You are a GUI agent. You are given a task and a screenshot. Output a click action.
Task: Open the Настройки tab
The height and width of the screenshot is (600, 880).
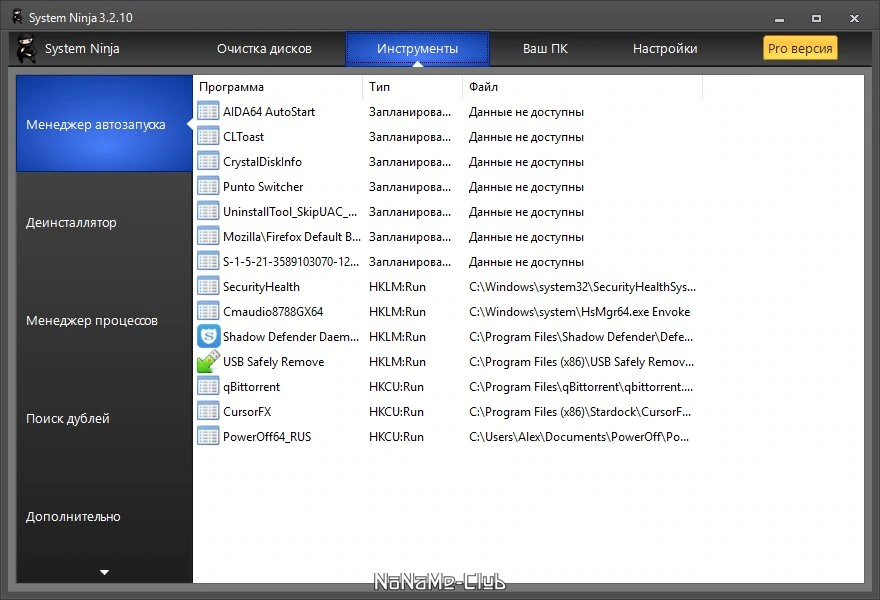click(x=665, y=49)
